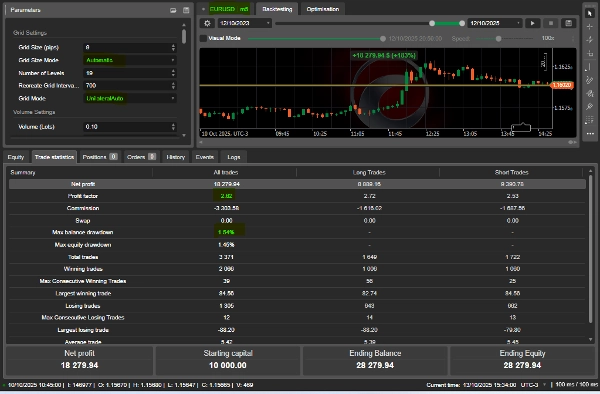Click the Short Trades column header
The image size is (600, 394).
512,173
